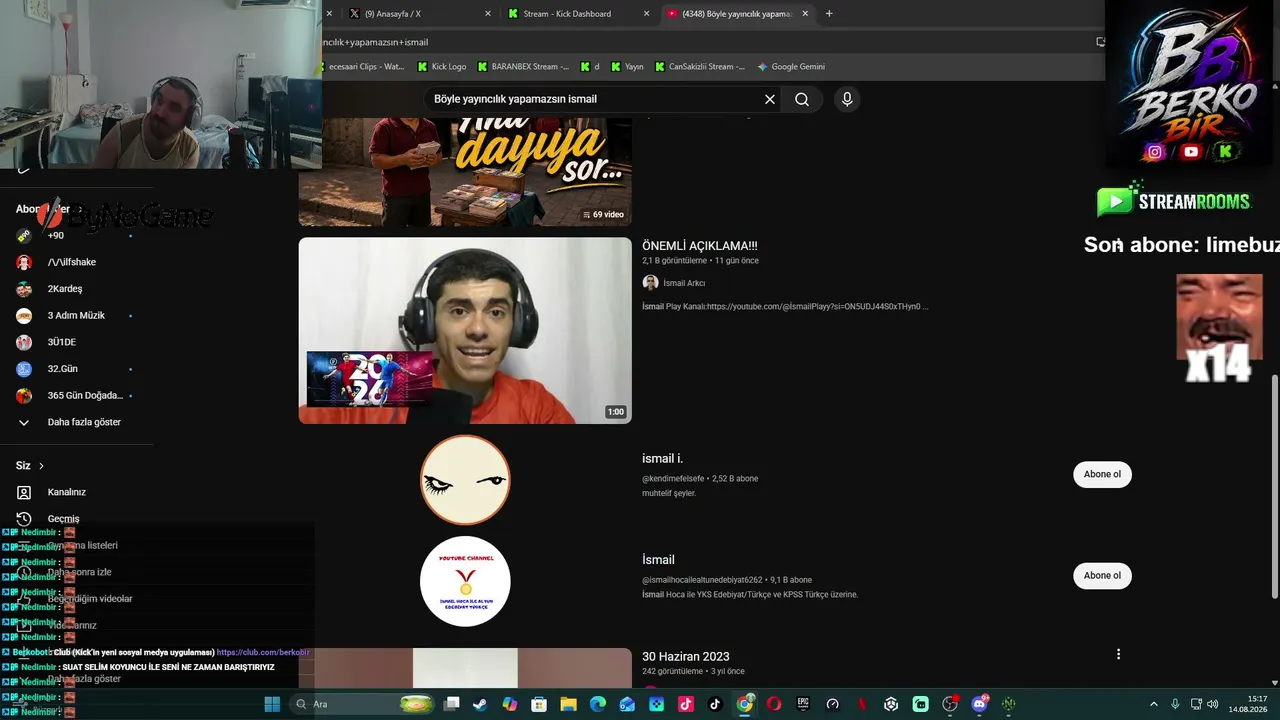Open the İsmail Hoca channel avatar
The height and width of the screenshot is (720, 1280).
coord(465,581)
